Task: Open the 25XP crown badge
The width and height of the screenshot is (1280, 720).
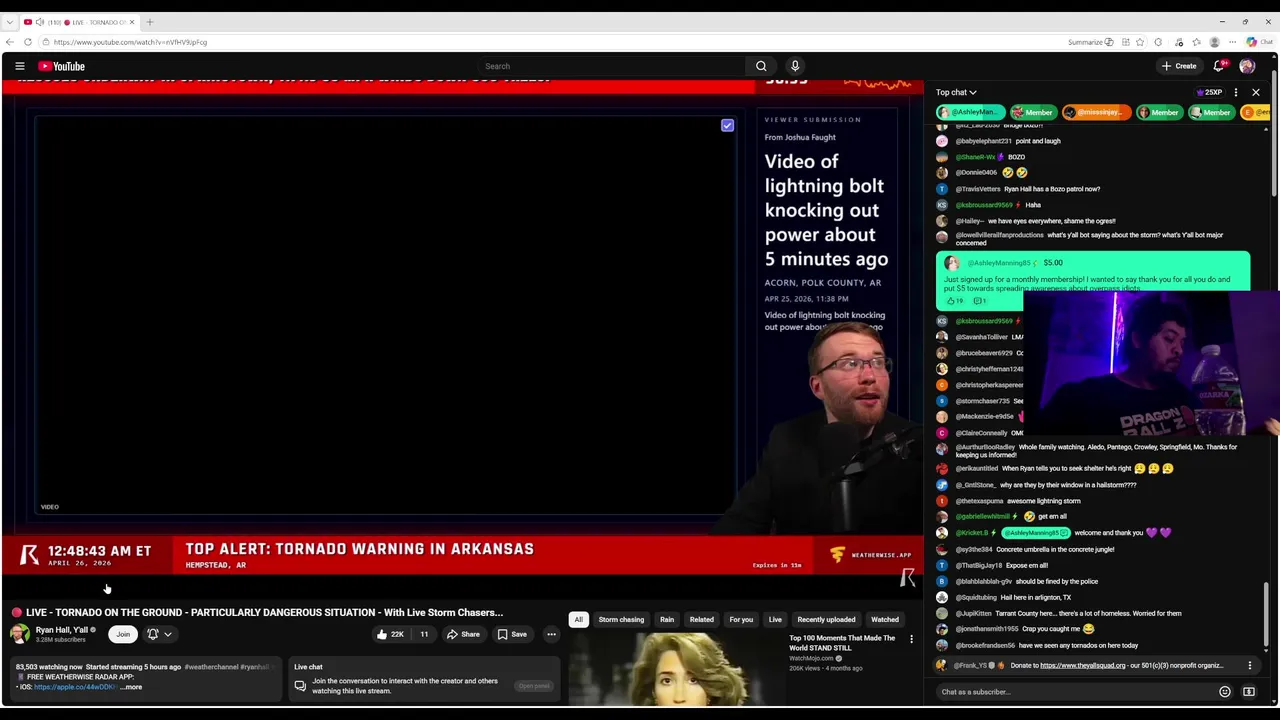Action: [x=1209, y=93]
